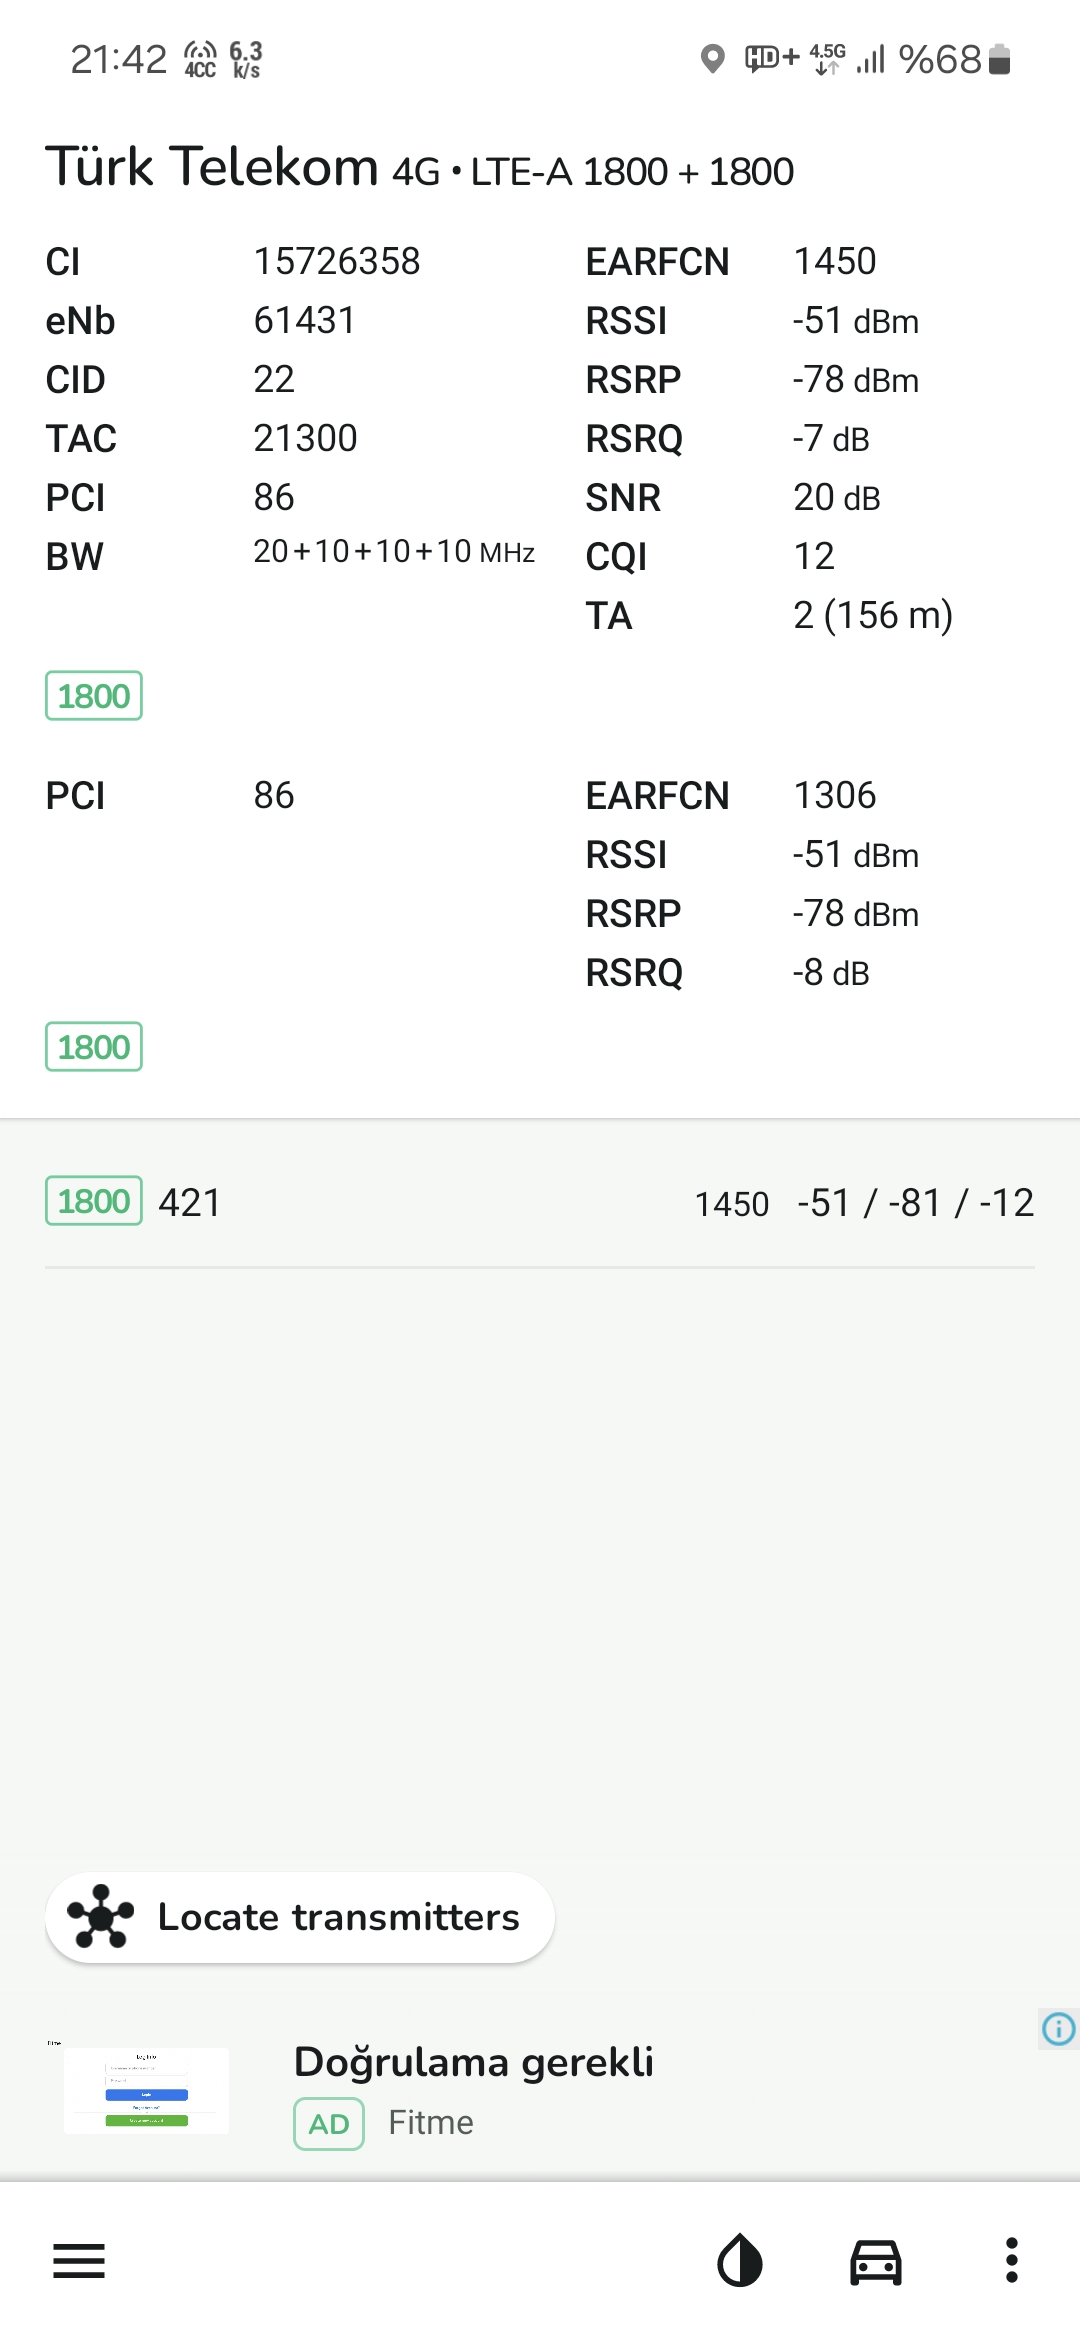Tap the TA value 2 (156 m)
Image resolution: width=1080 pixels, height=2340 pixels.
pyautogui.click(x=873, y=616)
